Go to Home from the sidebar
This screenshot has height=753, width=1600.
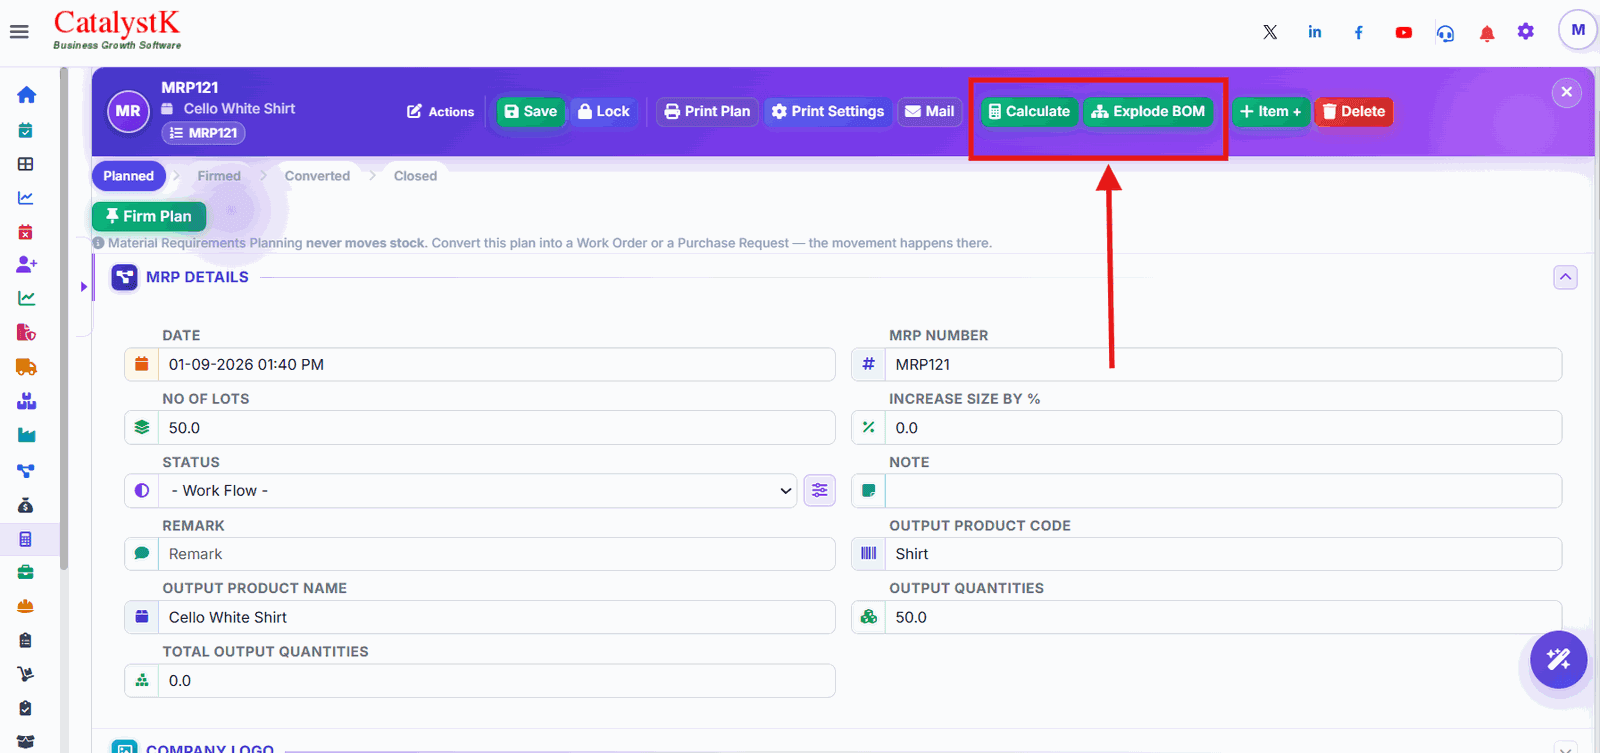26,95
